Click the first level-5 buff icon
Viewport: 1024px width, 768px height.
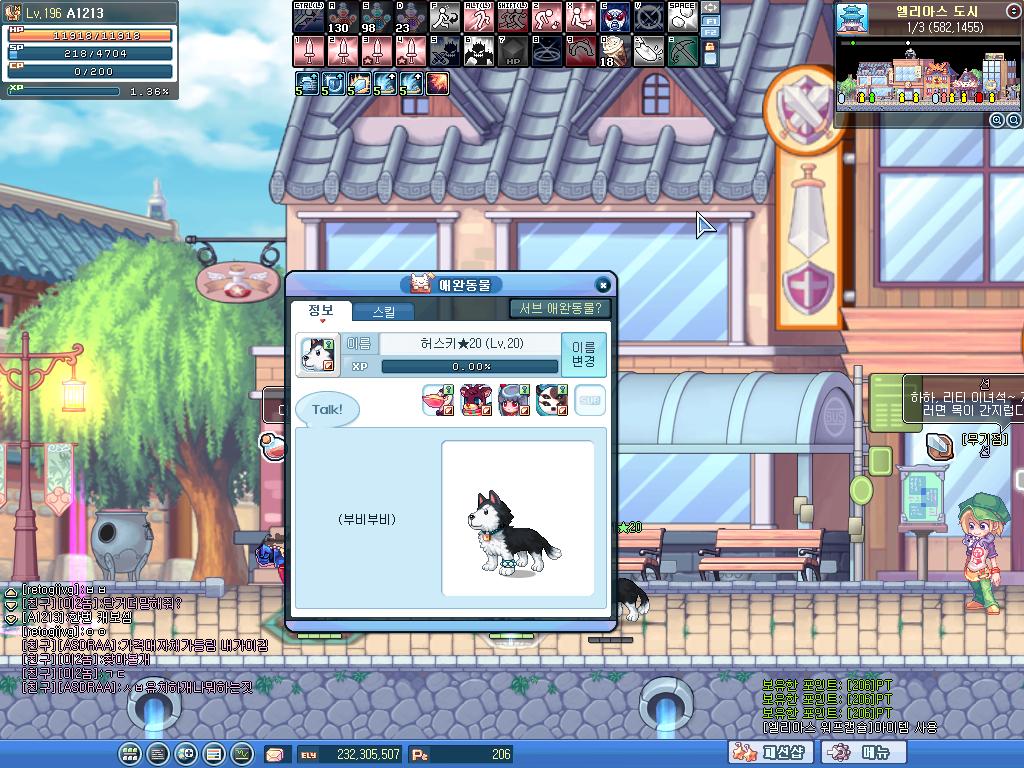[307, 84]
